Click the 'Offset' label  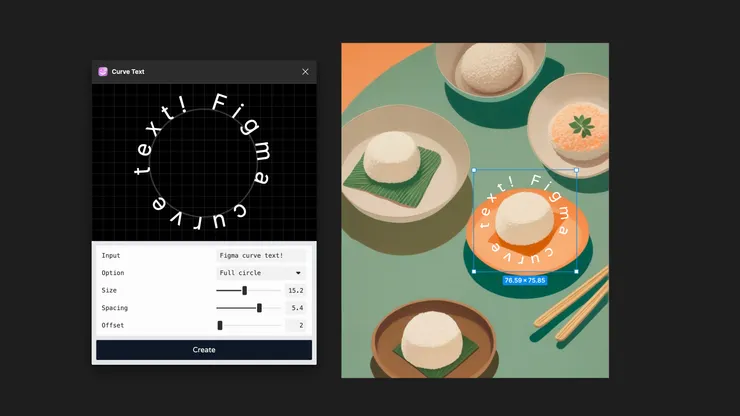point(113,325)
